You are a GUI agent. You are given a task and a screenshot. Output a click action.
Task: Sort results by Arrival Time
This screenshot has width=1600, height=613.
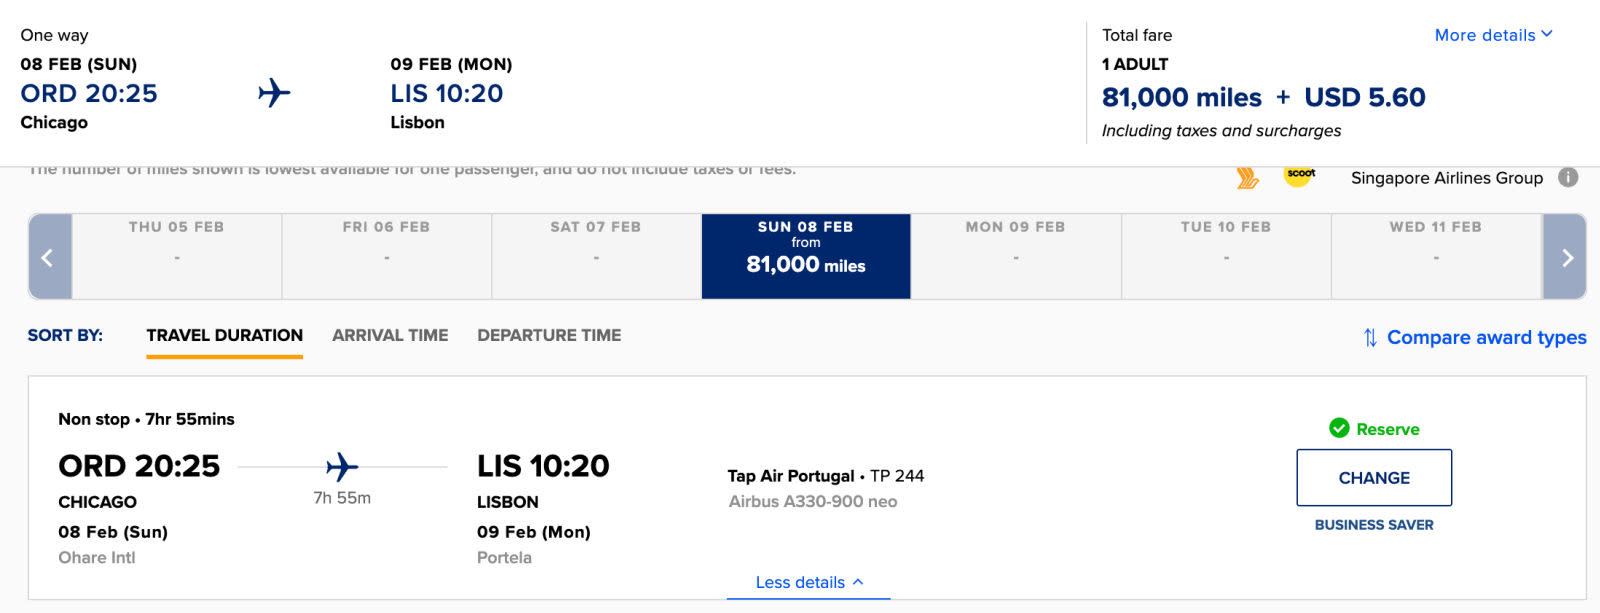tap(390, 336)
